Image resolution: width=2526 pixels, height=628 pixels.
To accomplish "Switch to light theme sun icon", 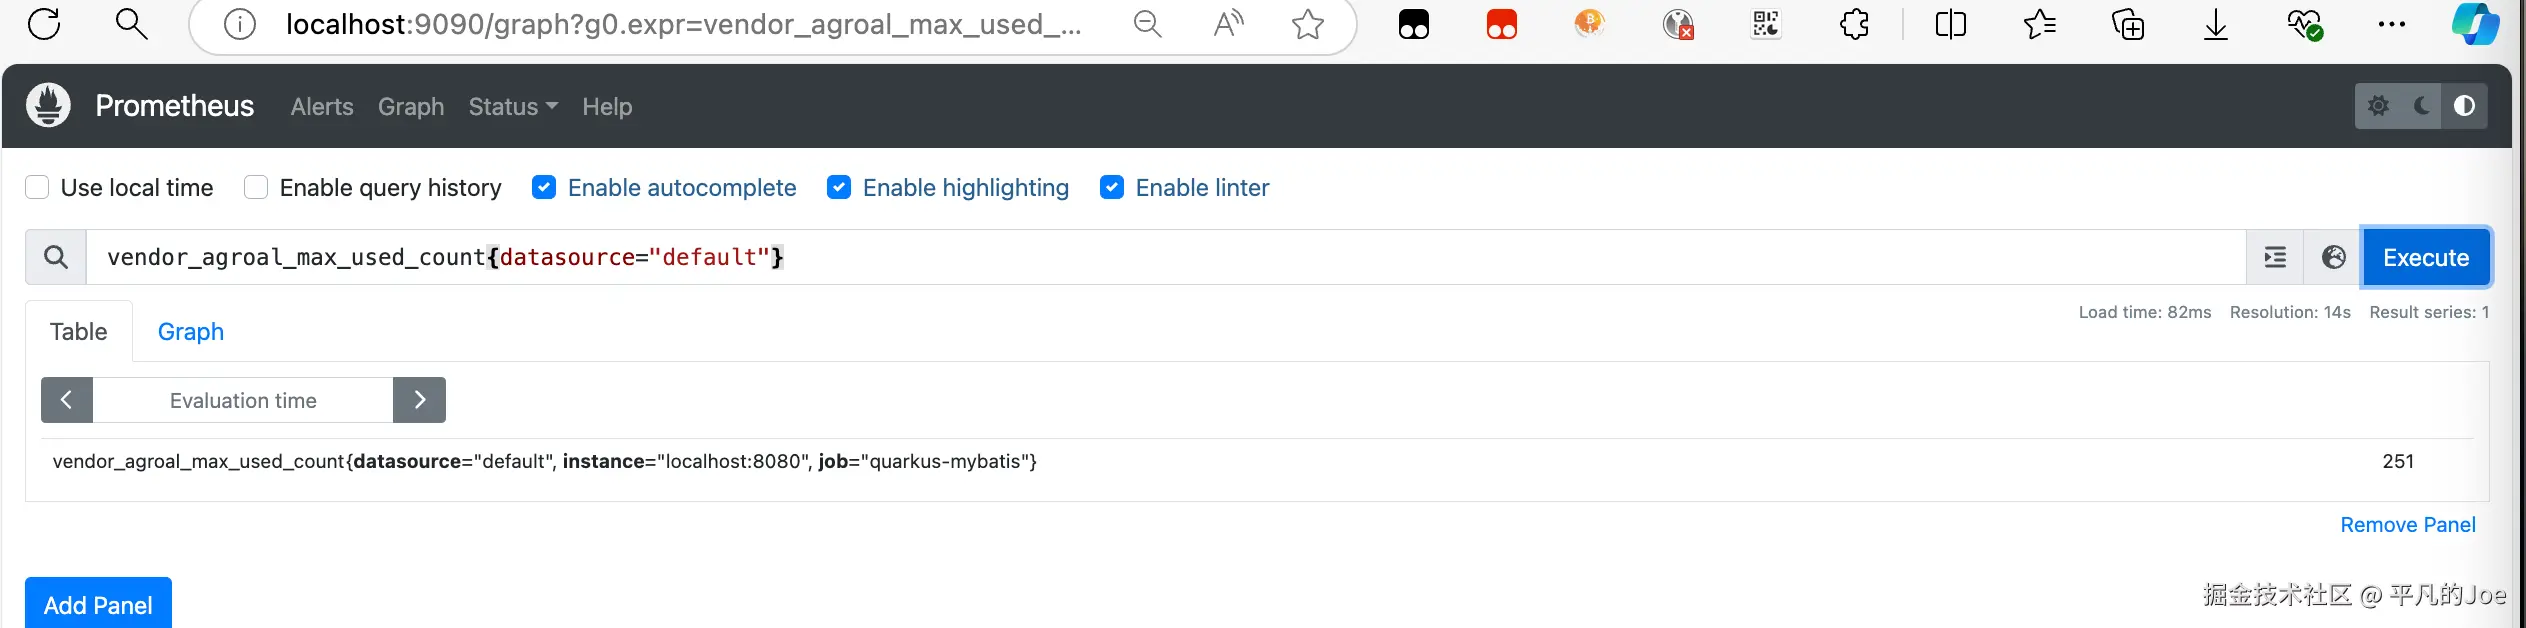I will pos(2378,106).
